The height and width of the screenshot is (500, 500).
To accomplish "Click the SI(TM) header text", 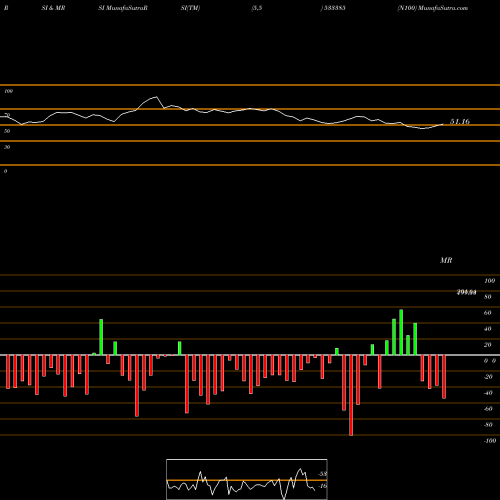I will [x=190, y=8].
